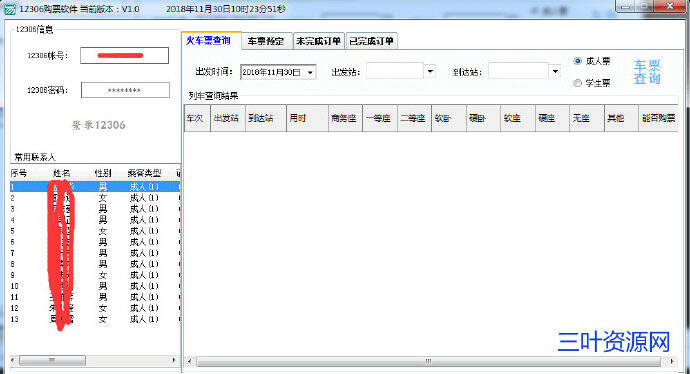The image size is (690, 374).
Task: Click into the 到达站 text field
Action: click(x=518, y=71)
